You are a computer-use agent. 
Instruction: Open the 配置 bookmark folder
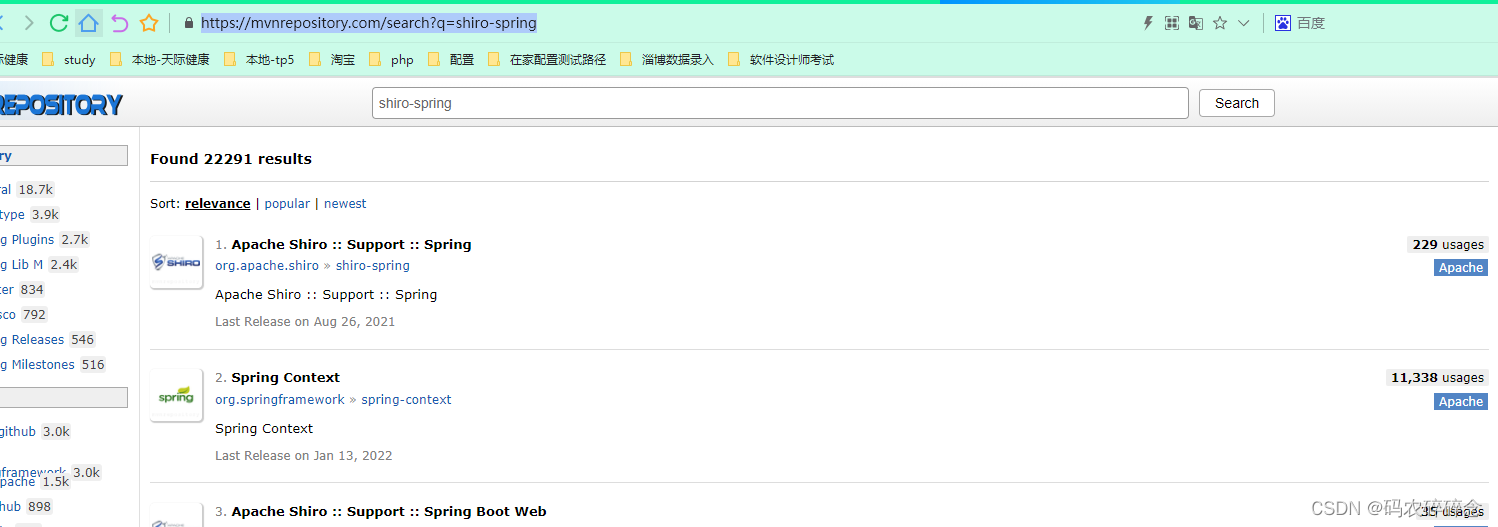451,59
